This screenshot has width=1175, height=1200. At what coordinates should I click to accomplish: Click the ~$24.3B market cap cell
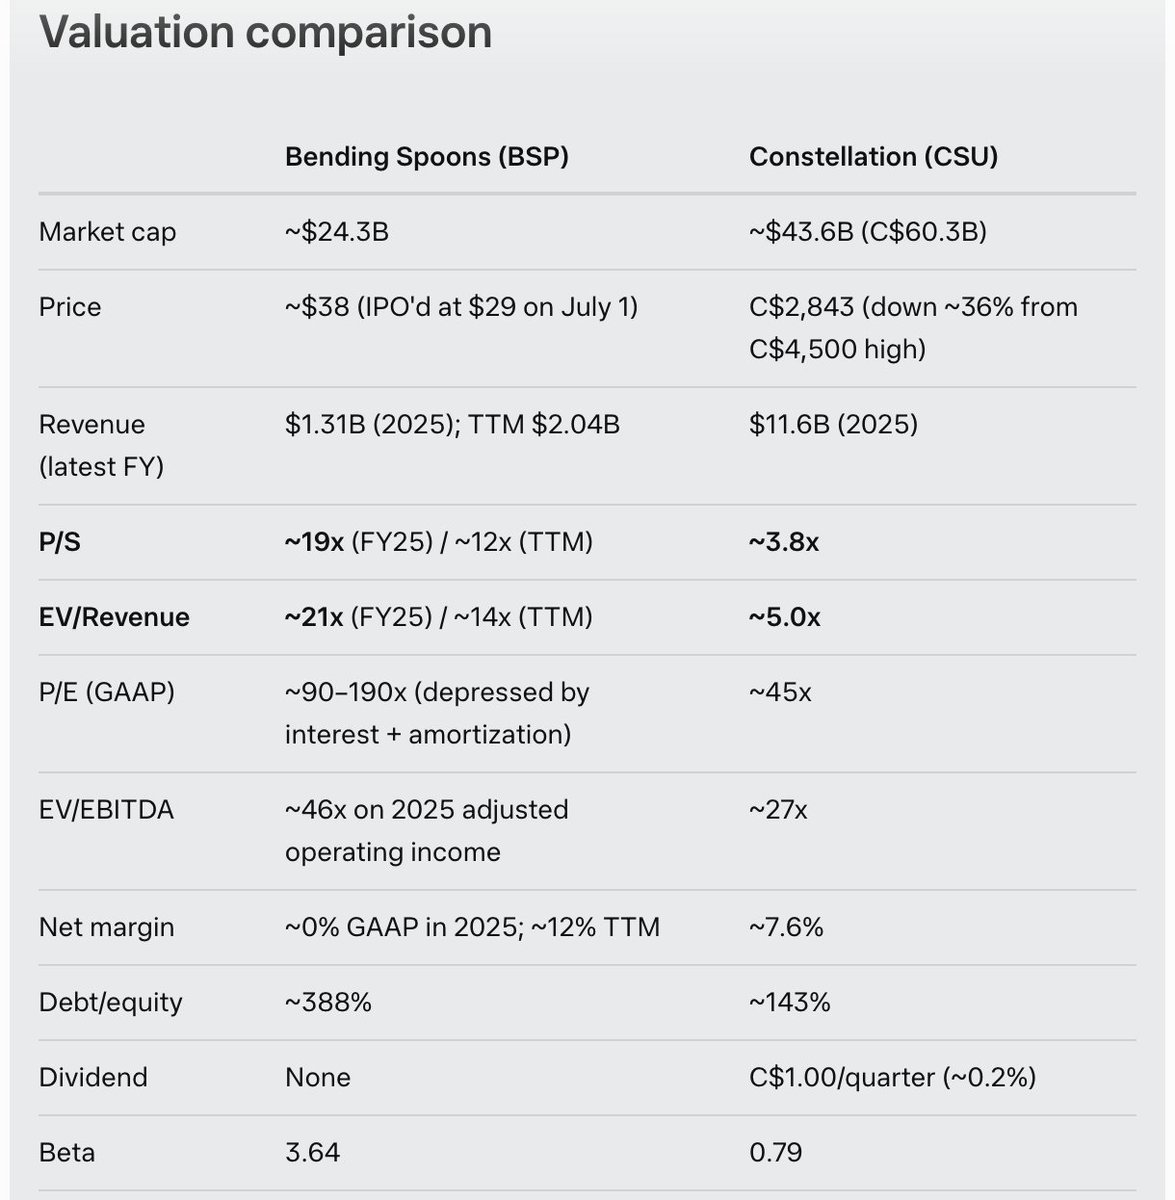337,232
